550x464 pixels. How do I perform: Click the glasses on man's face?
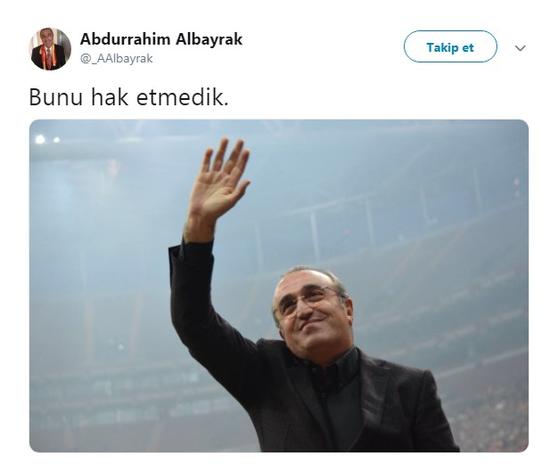pyautogui.click(x=309, y=299)
